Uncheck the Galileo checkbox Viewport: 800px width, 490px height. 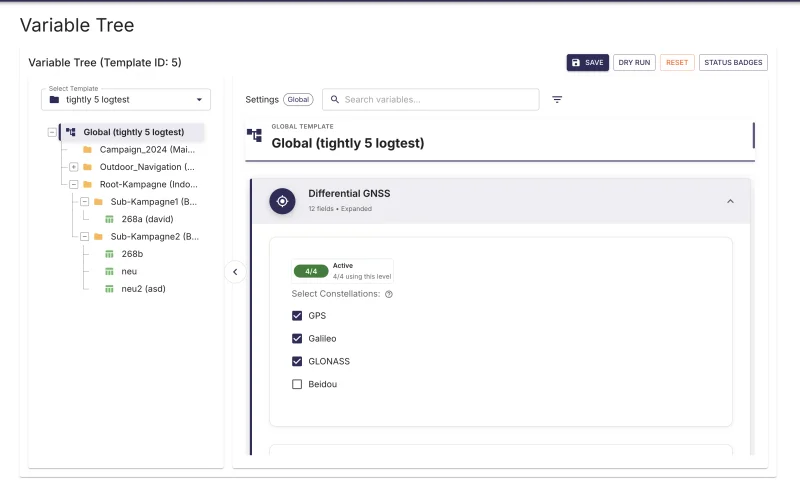tap(297, 338)
